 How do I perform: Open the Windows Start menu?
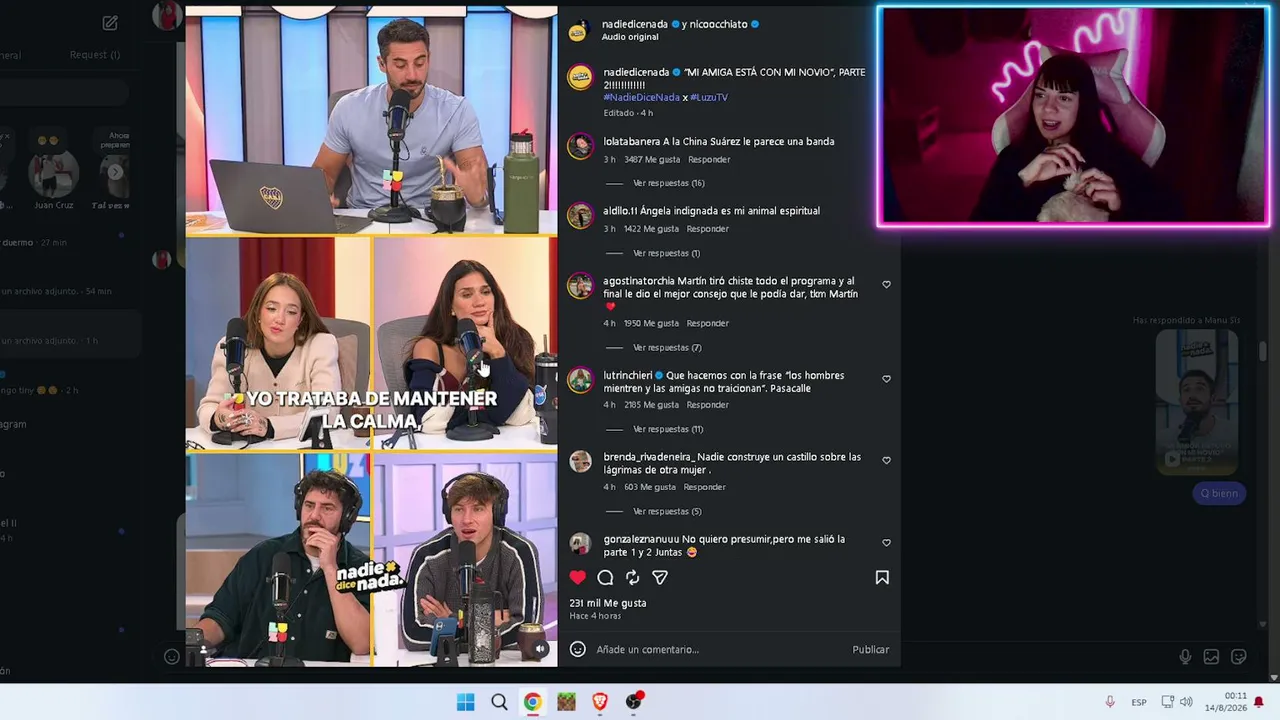pos(466,702)
